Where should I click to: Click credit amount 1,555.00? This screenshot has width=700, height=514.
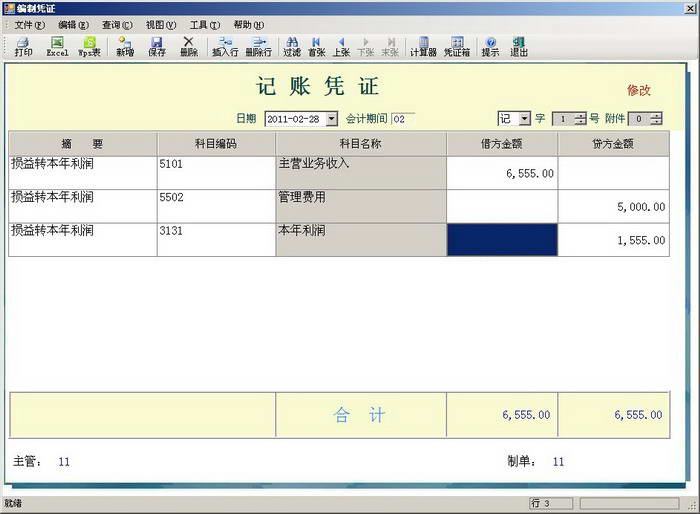pos(613,240)
